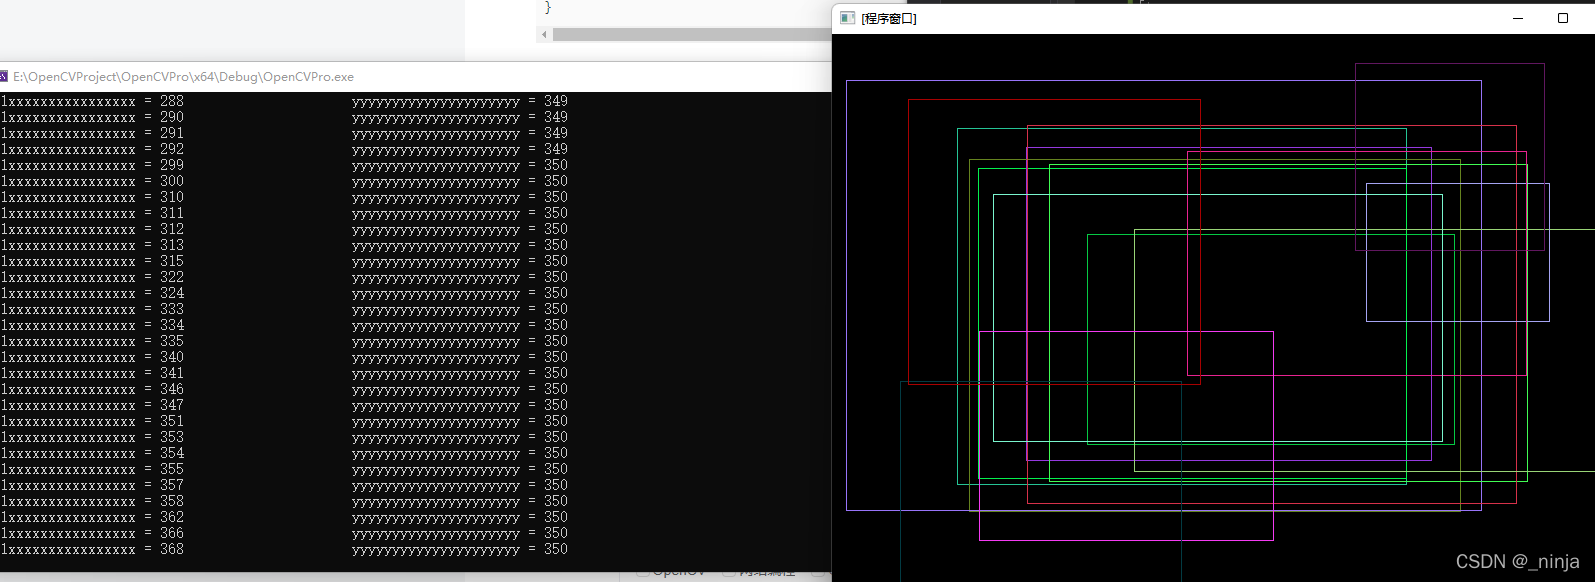
Task: Select the x value 351
Action: 172,421
